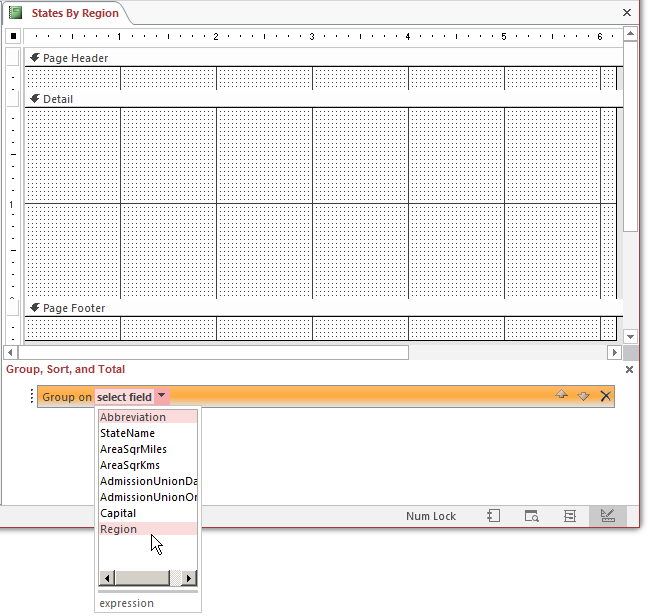The width and height of the screenshot is (648, 616).
Task: Move the group level up
Action: pyautogui.click(x=562, y=396)
